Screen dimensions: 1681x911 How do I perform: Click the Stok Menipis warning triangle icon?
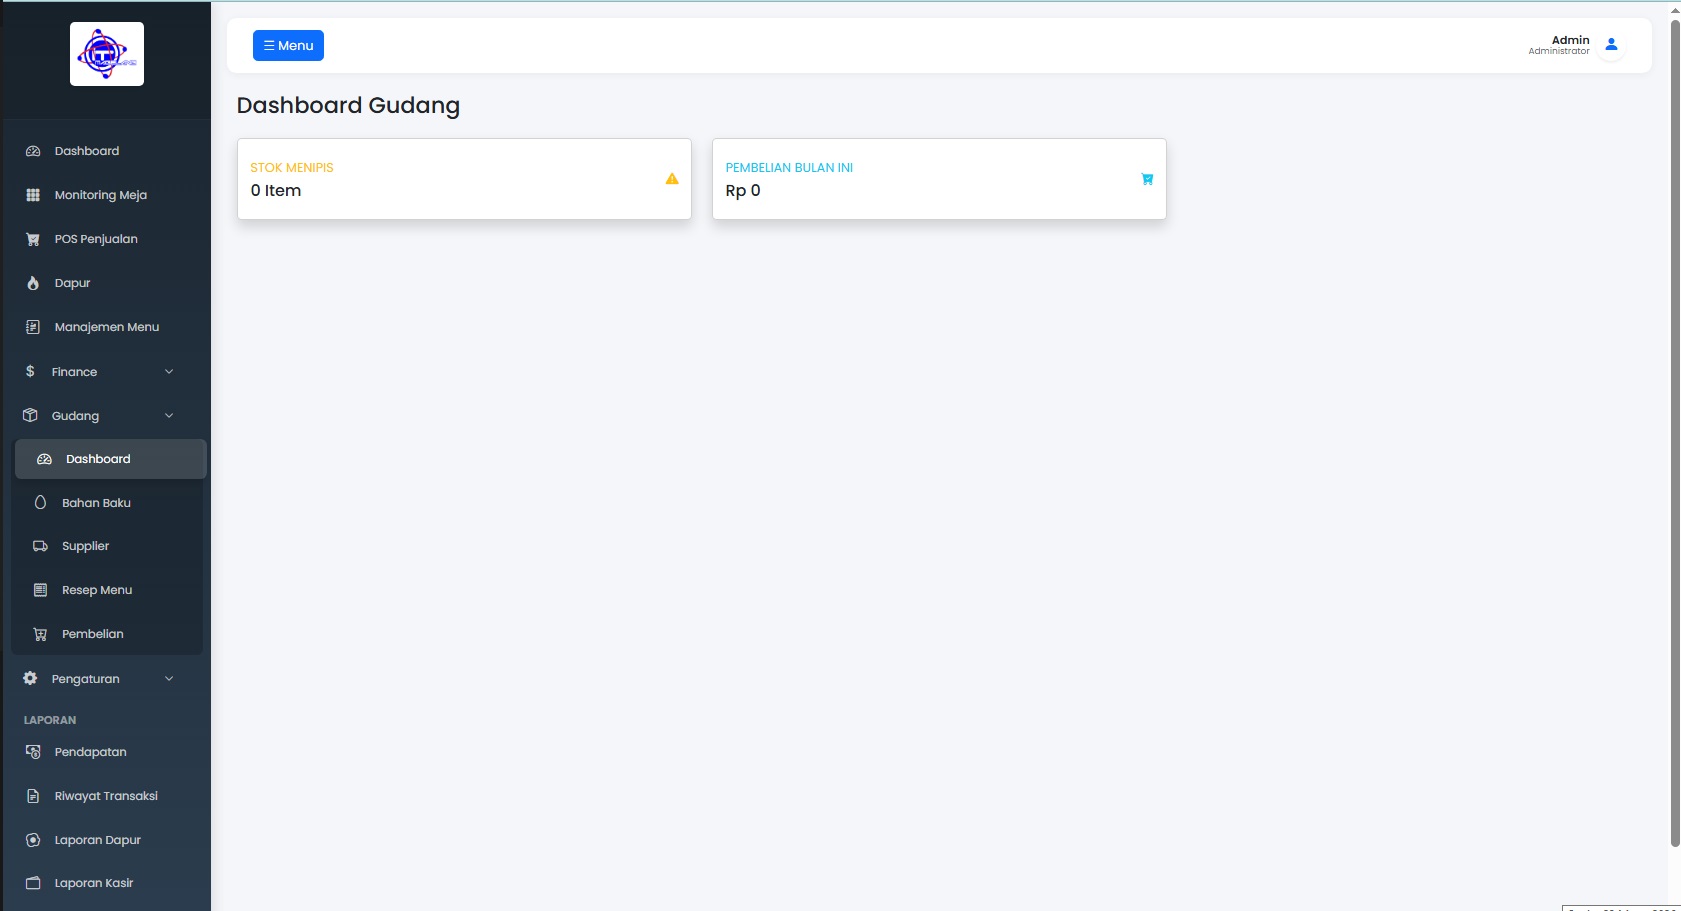click(x=672, y=179)
